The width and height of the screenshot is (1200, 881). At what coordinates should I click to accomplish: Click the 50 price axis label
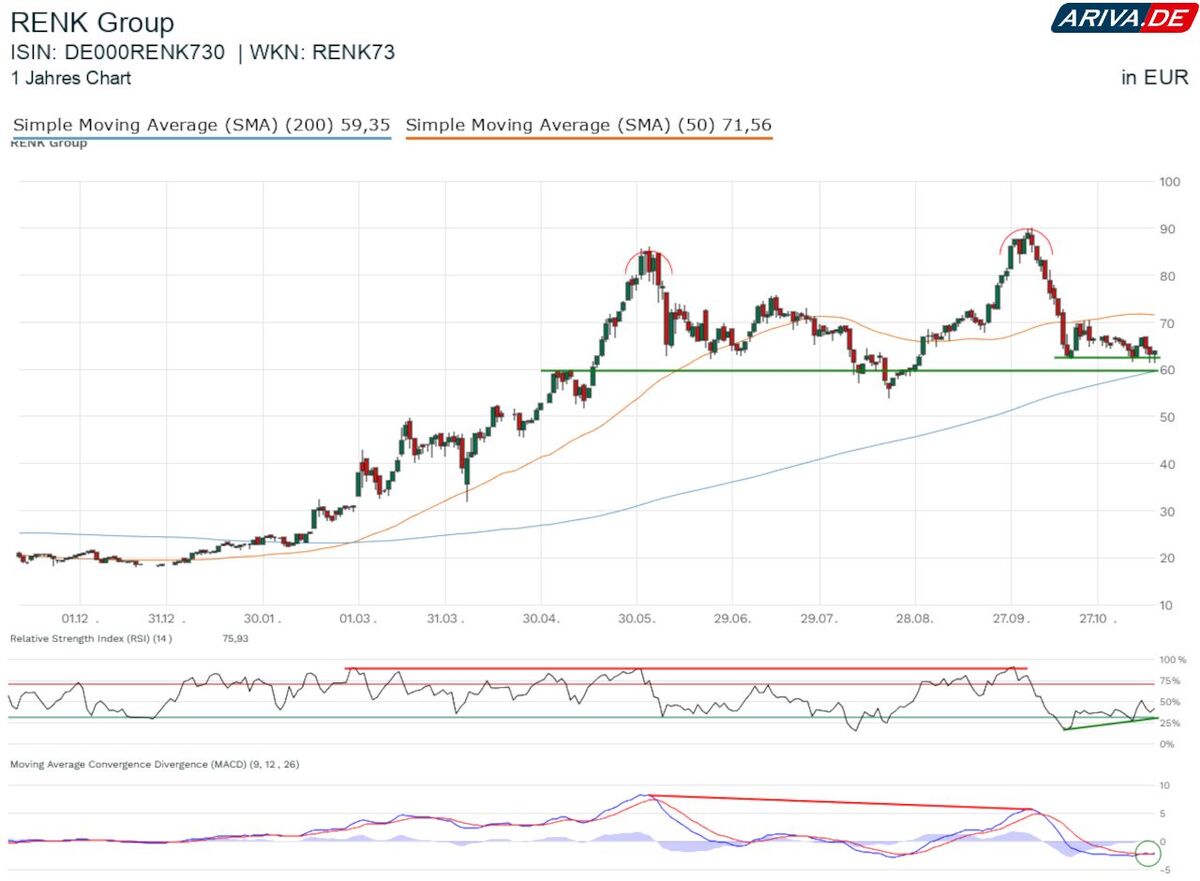coord(1166,417)
